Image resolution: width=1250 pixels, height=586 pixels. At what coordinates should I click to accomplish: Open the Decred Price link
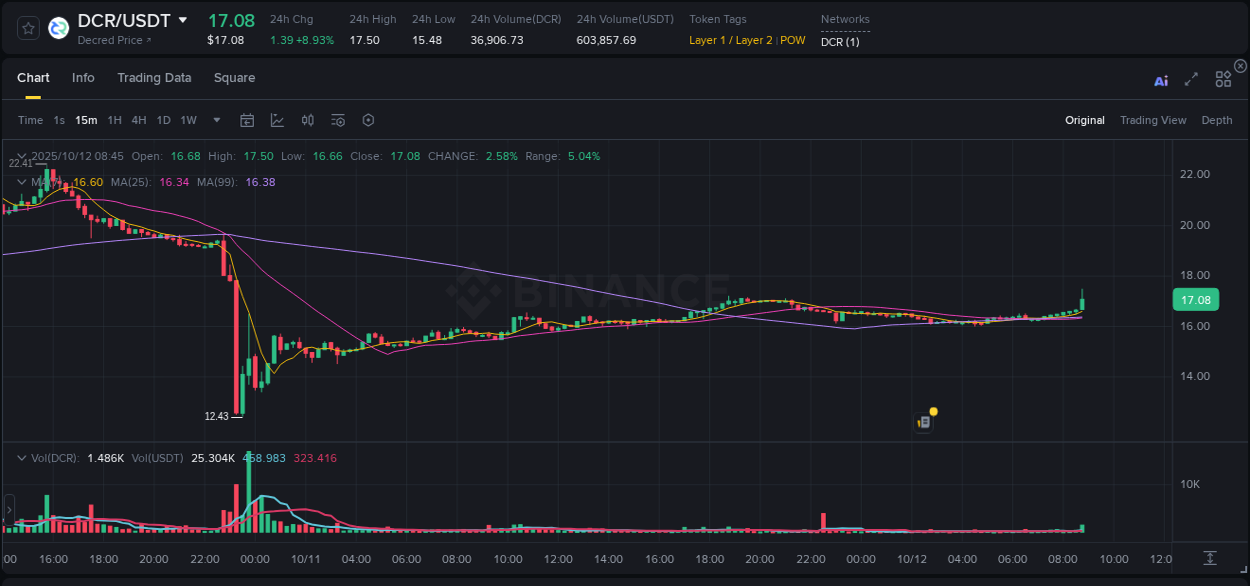(107, 40)
